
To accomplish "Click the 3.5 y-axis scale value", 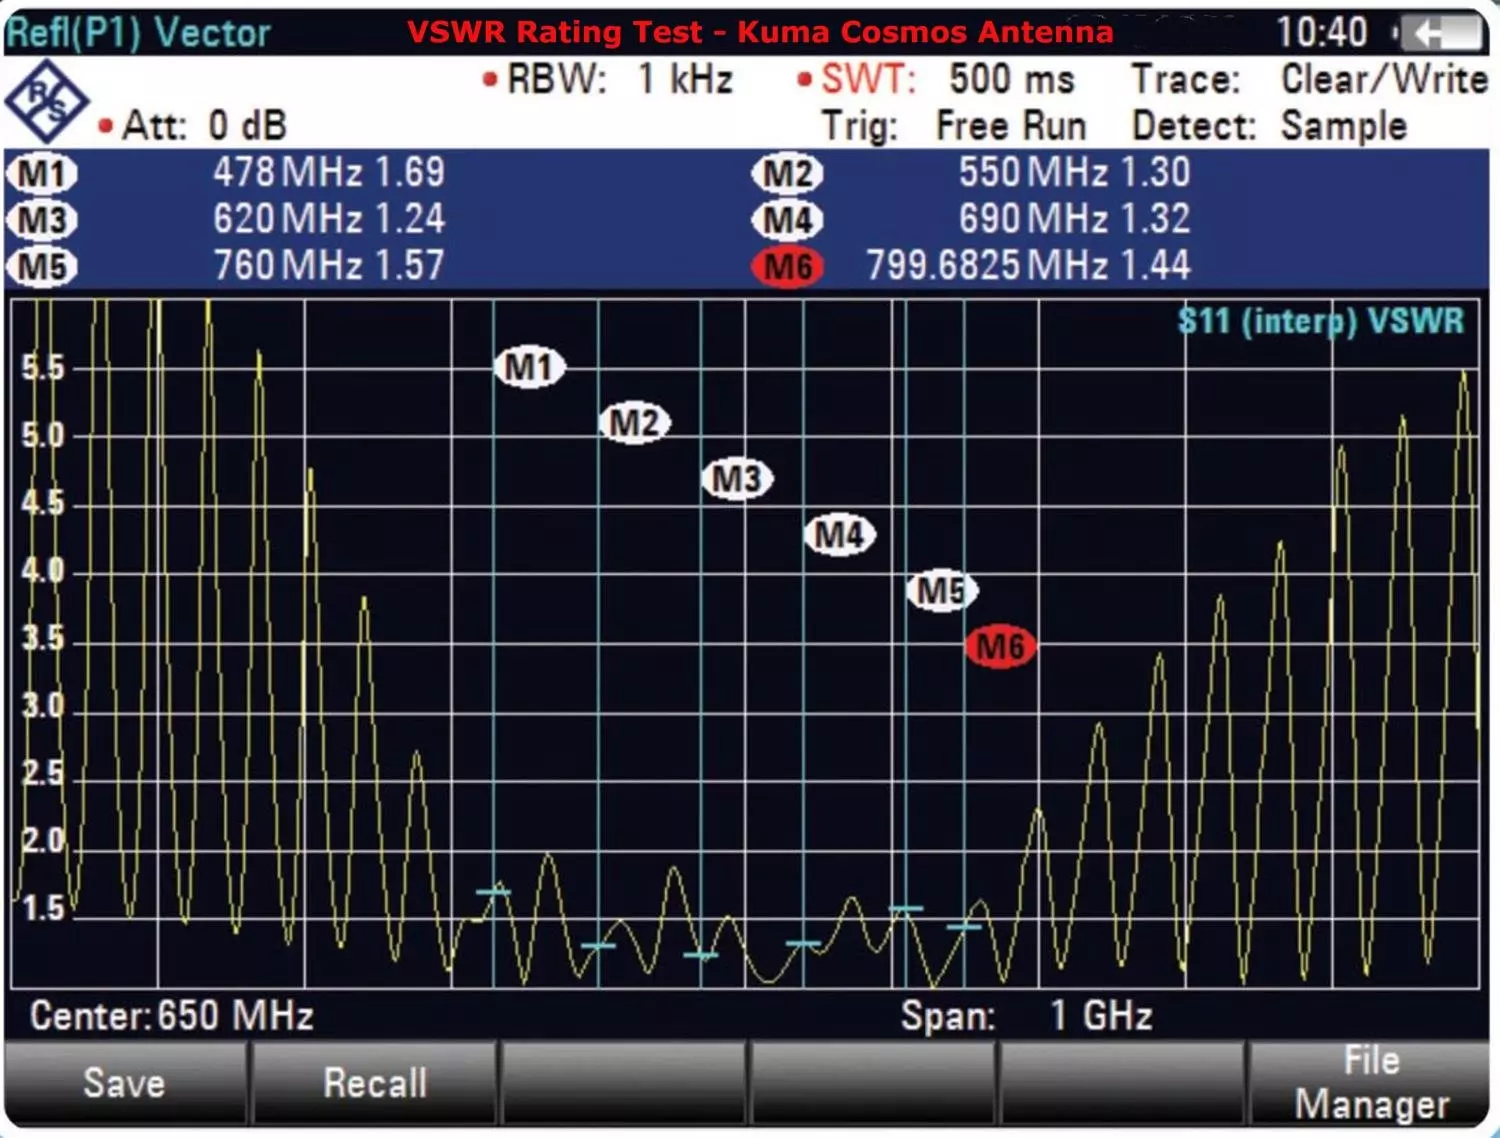I will point(43,638).
